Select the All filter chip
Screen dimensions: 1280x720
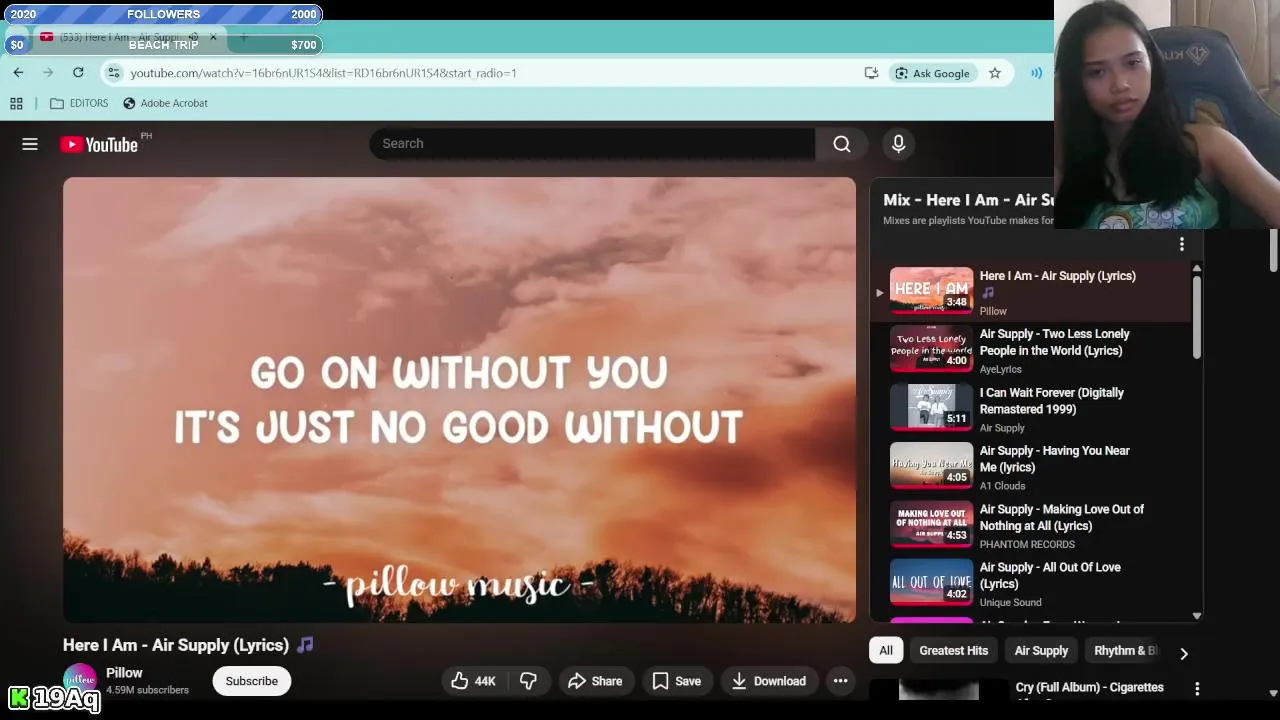(x=886, y=650)
